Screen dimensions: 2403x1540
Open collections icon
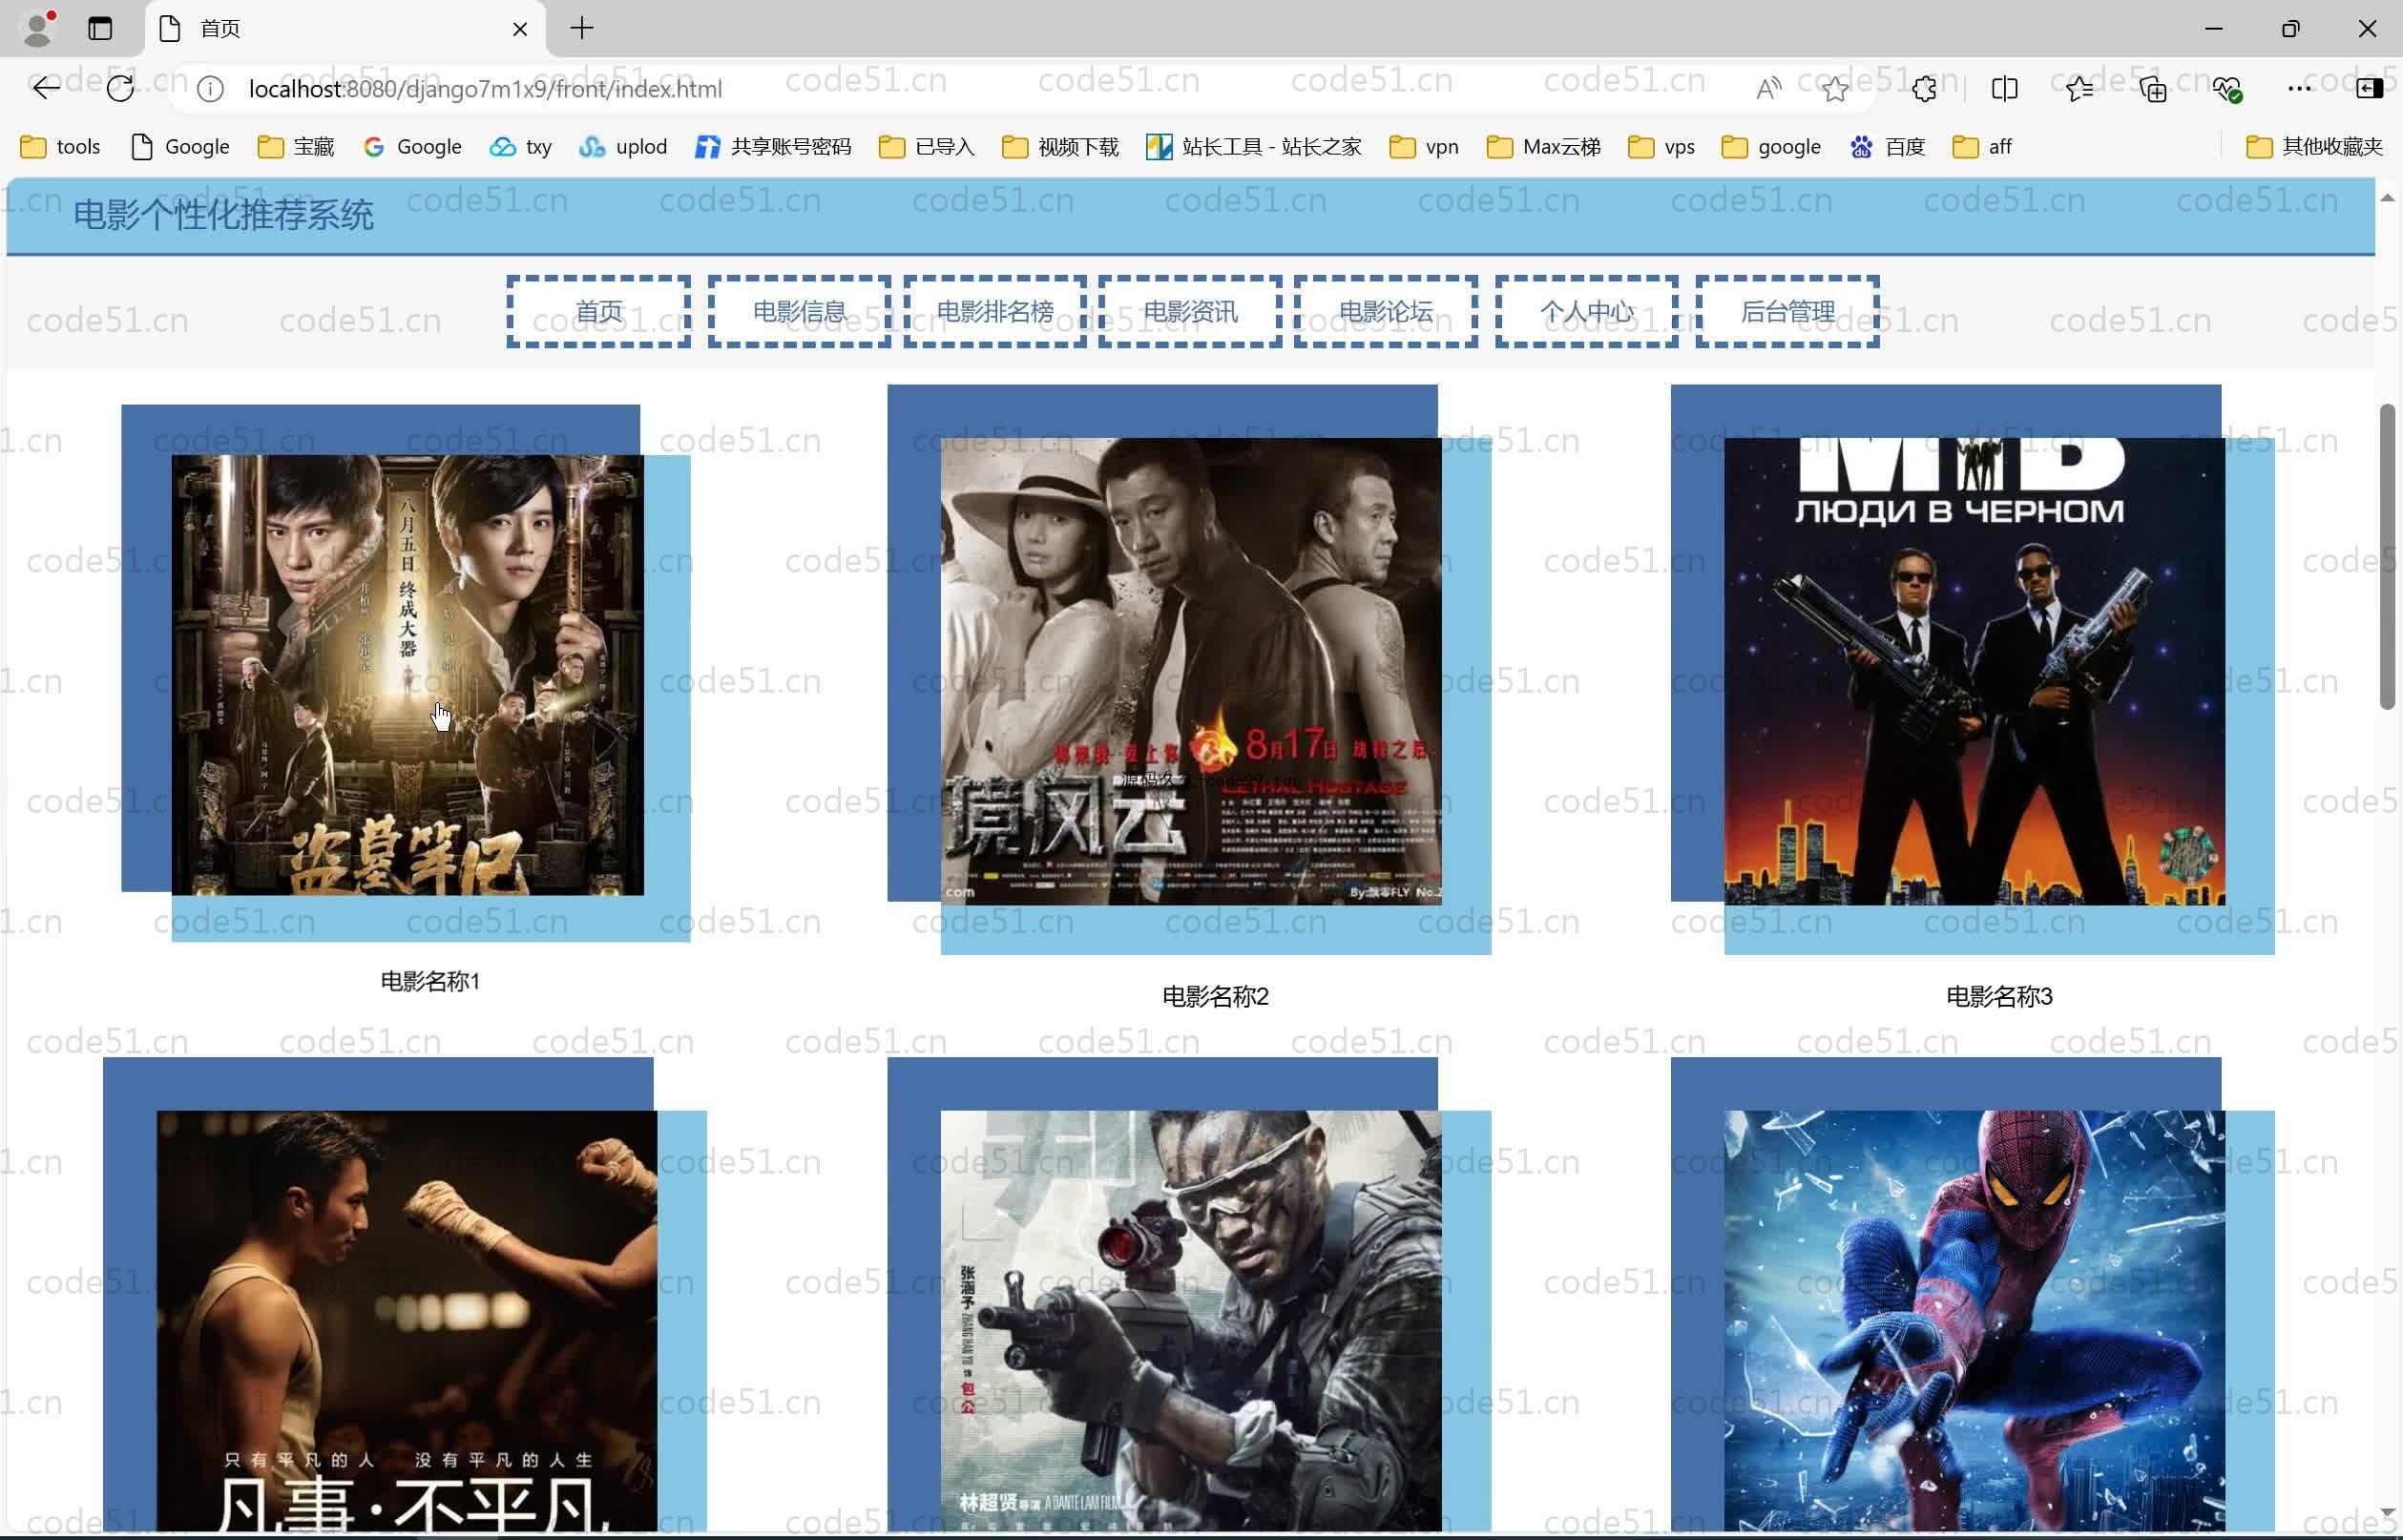(x=2153, y=89)
